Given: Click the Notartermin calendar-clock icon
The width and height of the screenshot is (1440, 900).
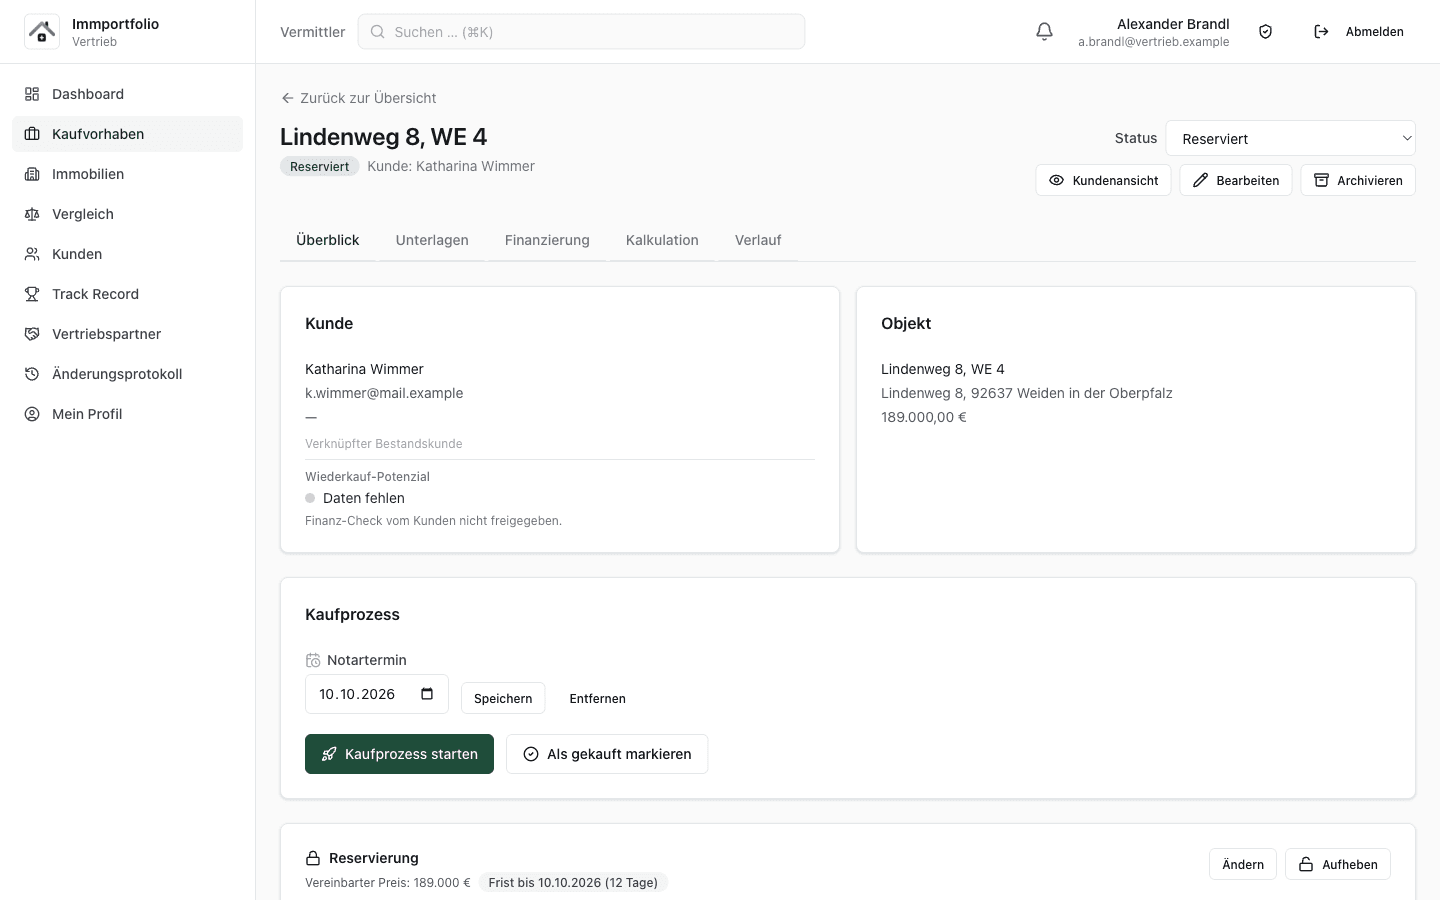Looking at the screenshot, I should (313, 660).
